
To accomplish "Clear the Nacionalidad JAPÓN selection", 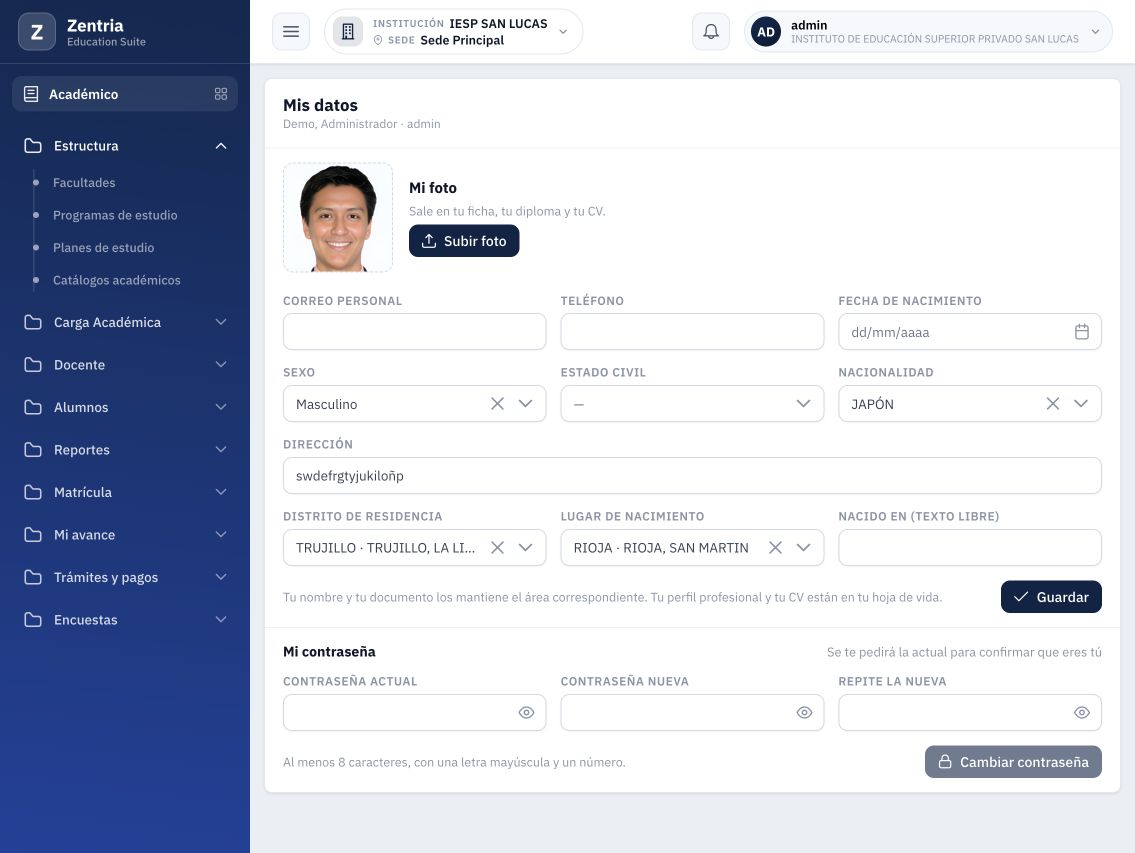I will pos(1052,403).
